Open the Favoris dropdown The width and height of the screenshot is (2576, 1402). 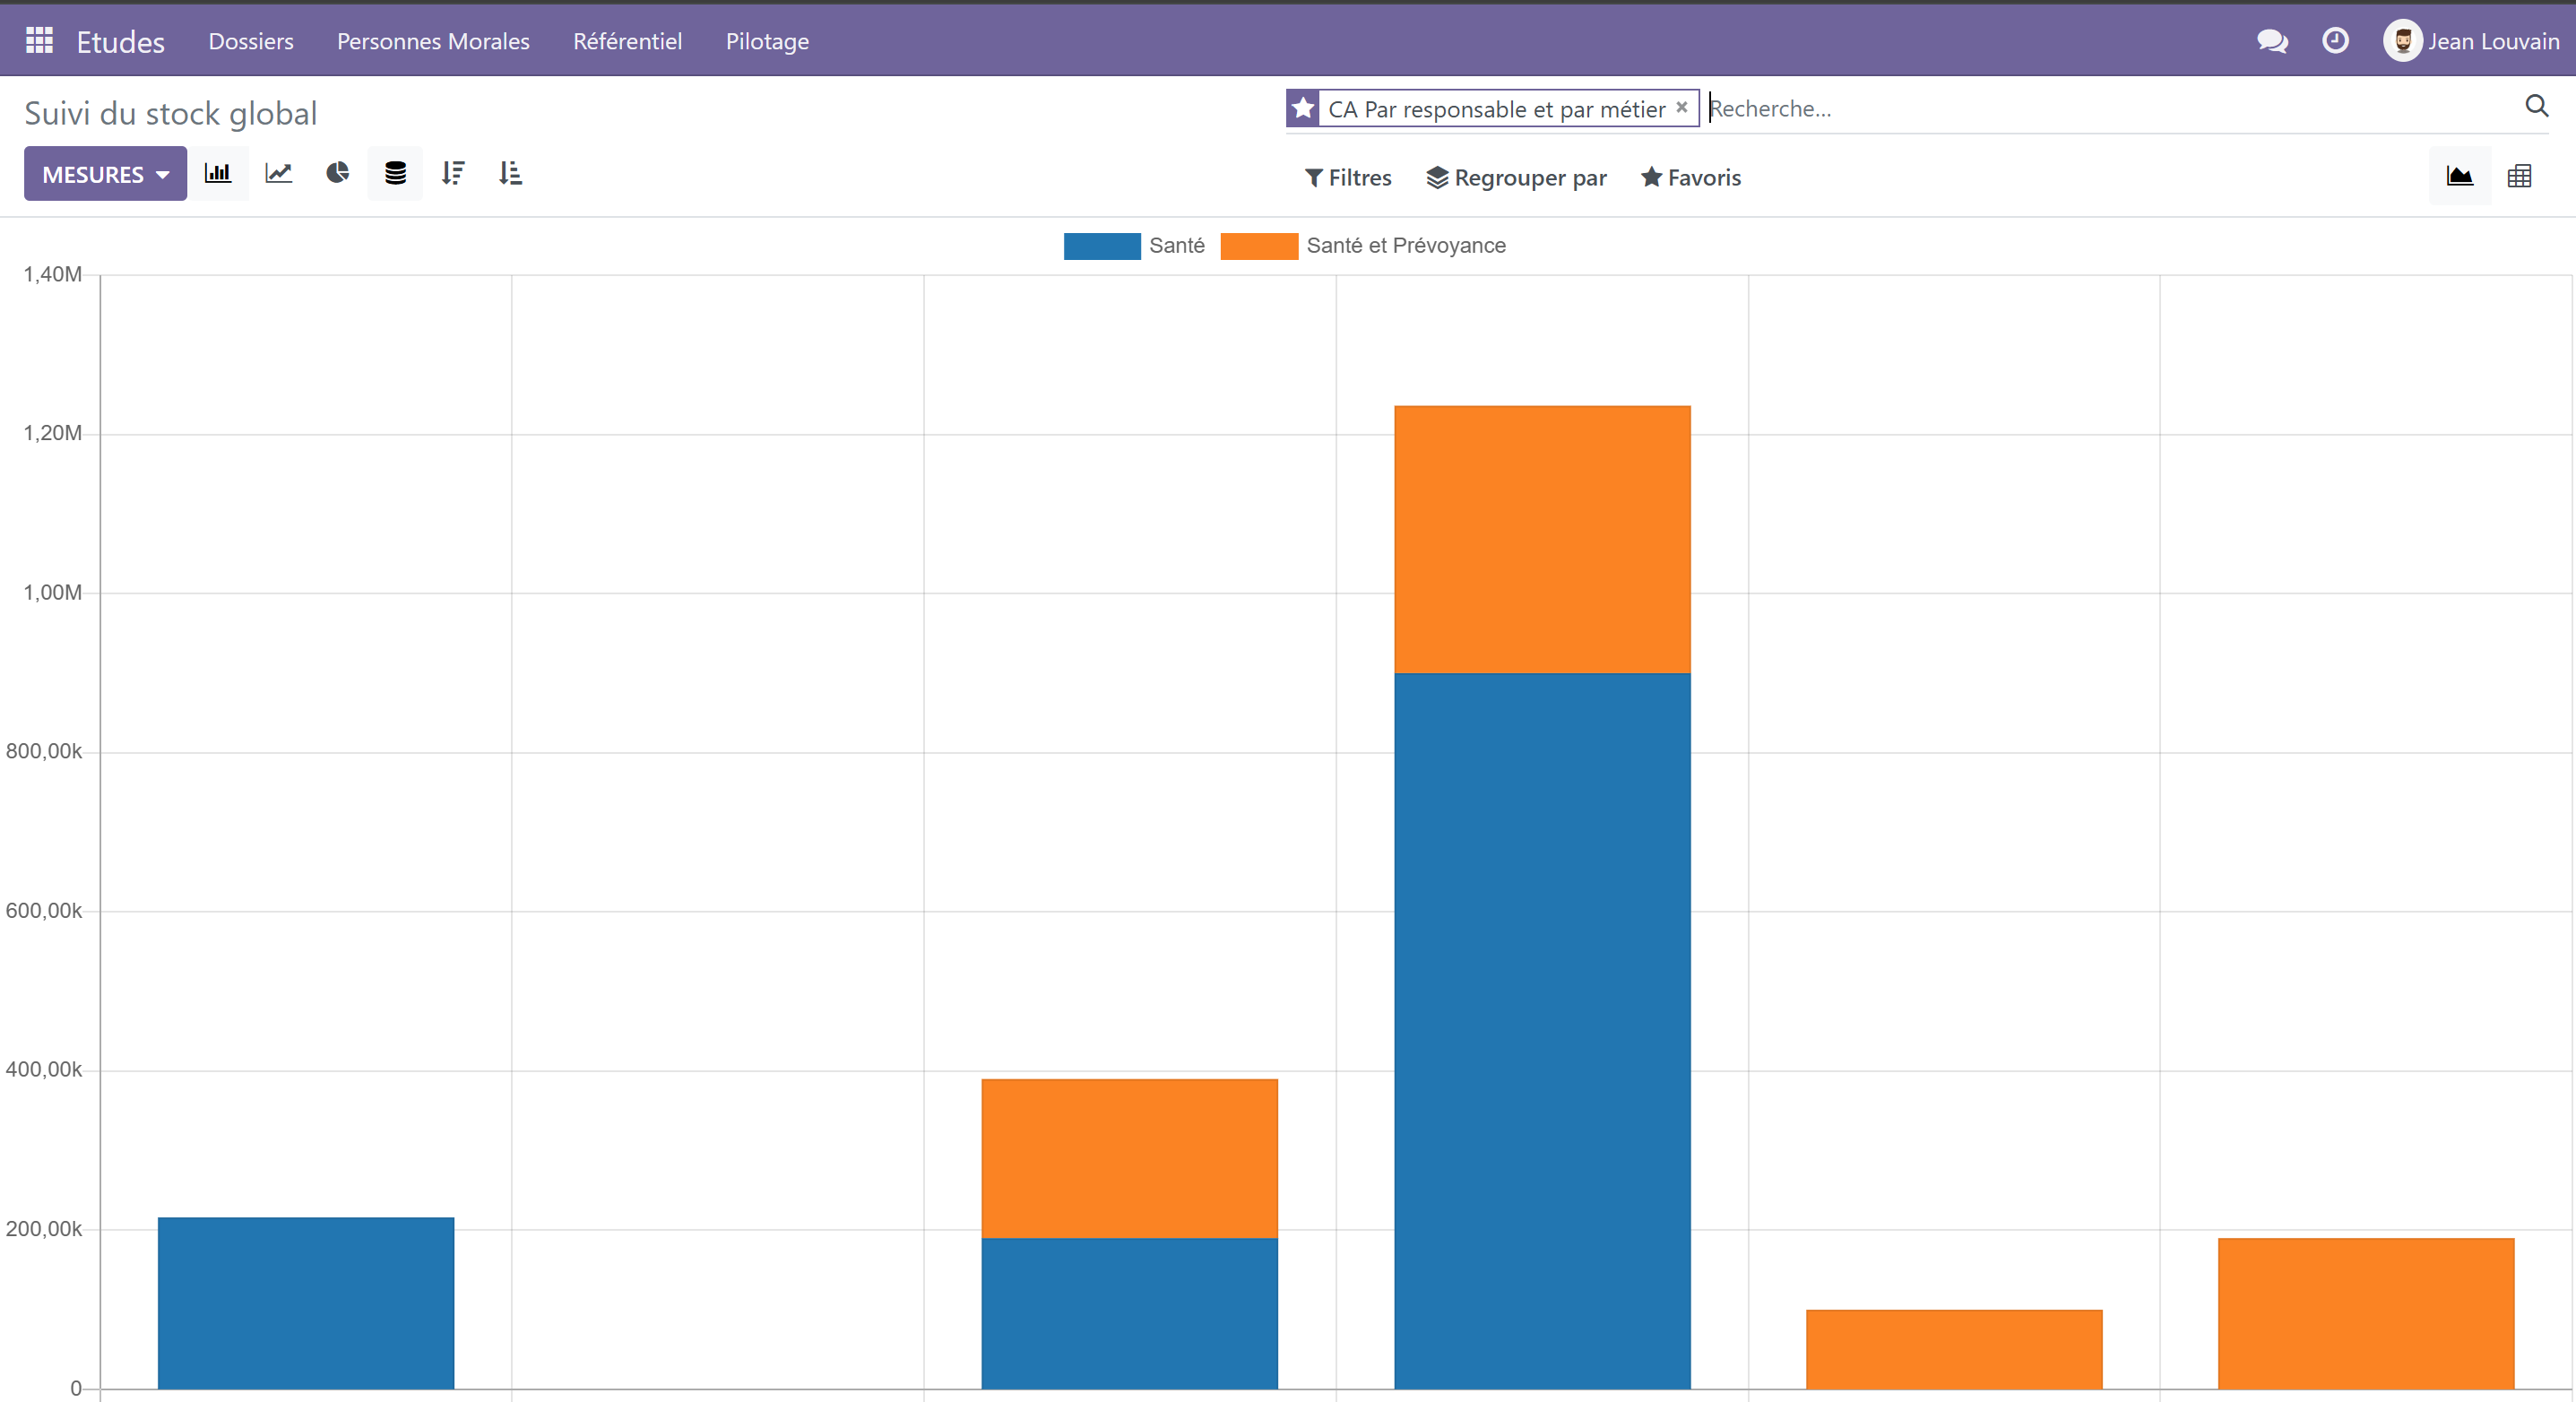click(x=1691, y=178)
